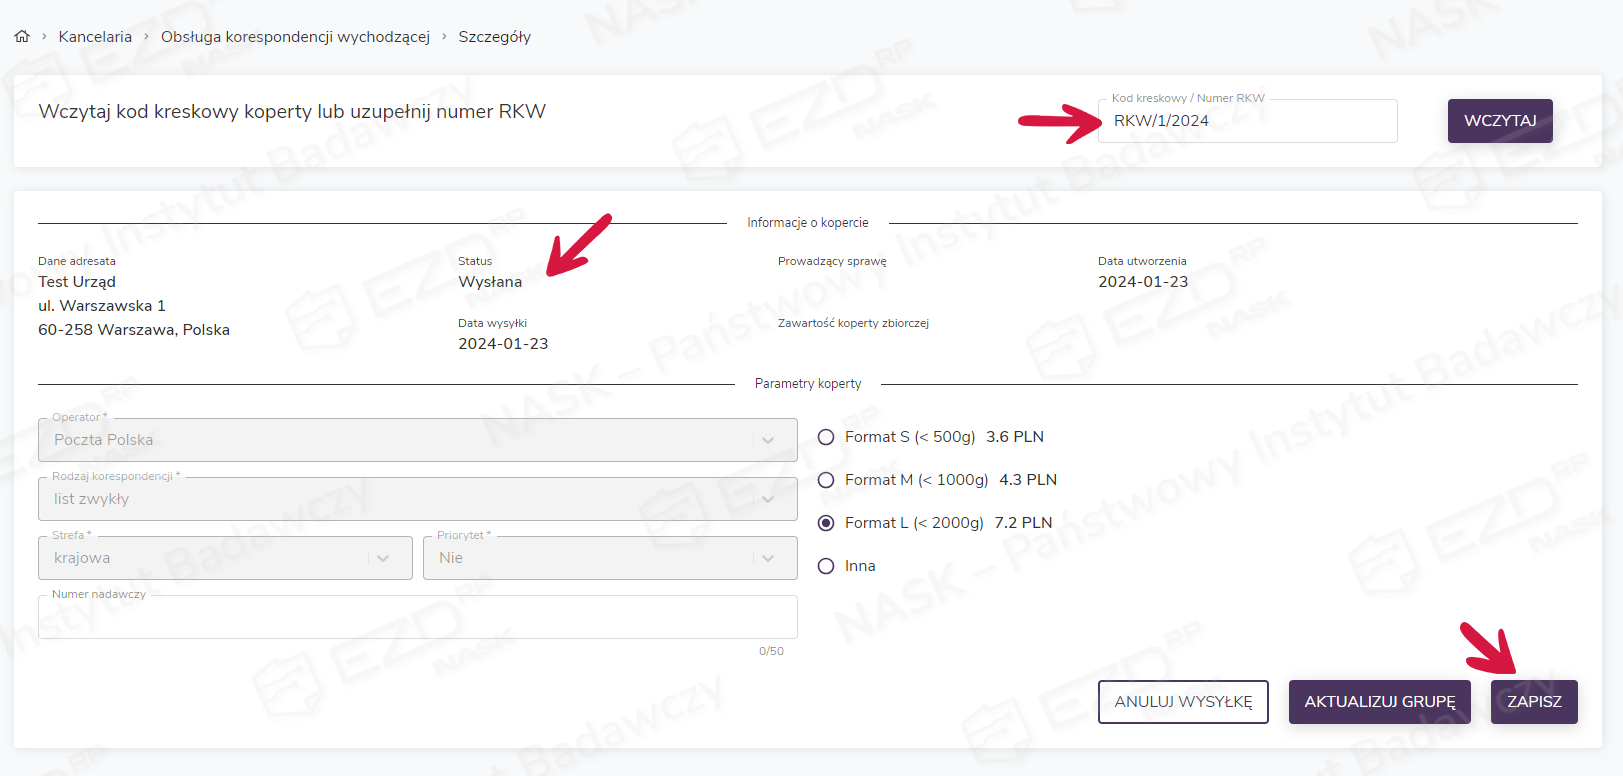
Task: Save with the ZAPISZ button
Action: click(x=1533, y=702)
